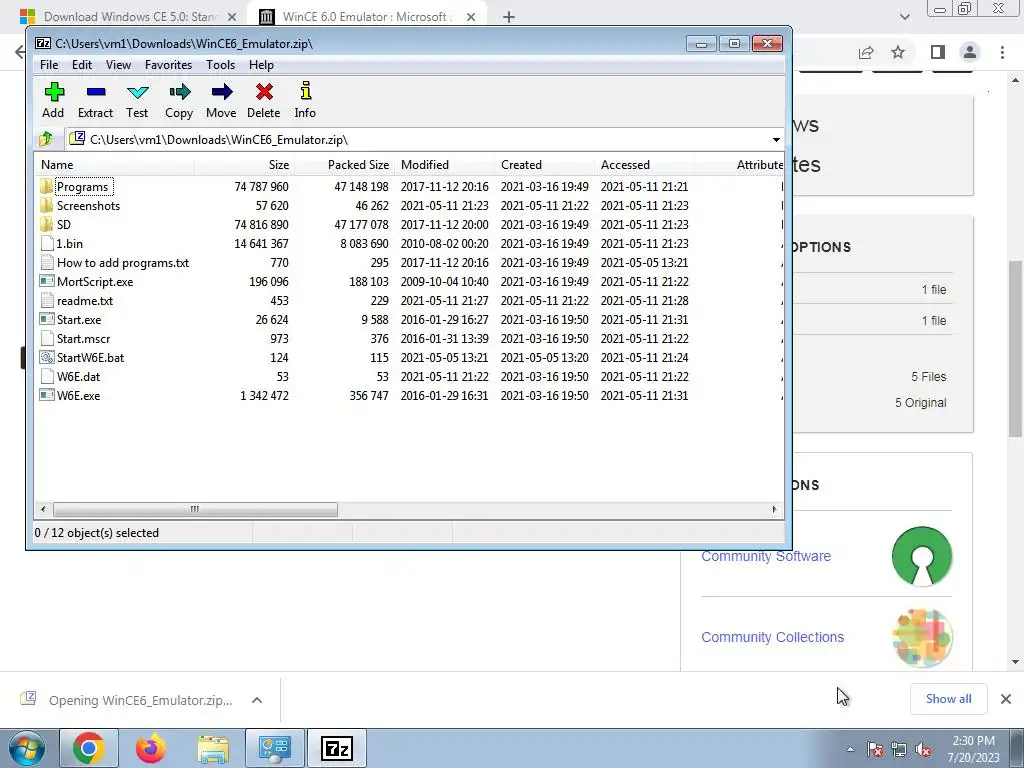Close the downloads bar
Viewport: 1024px width, 768px height.
1006,699
